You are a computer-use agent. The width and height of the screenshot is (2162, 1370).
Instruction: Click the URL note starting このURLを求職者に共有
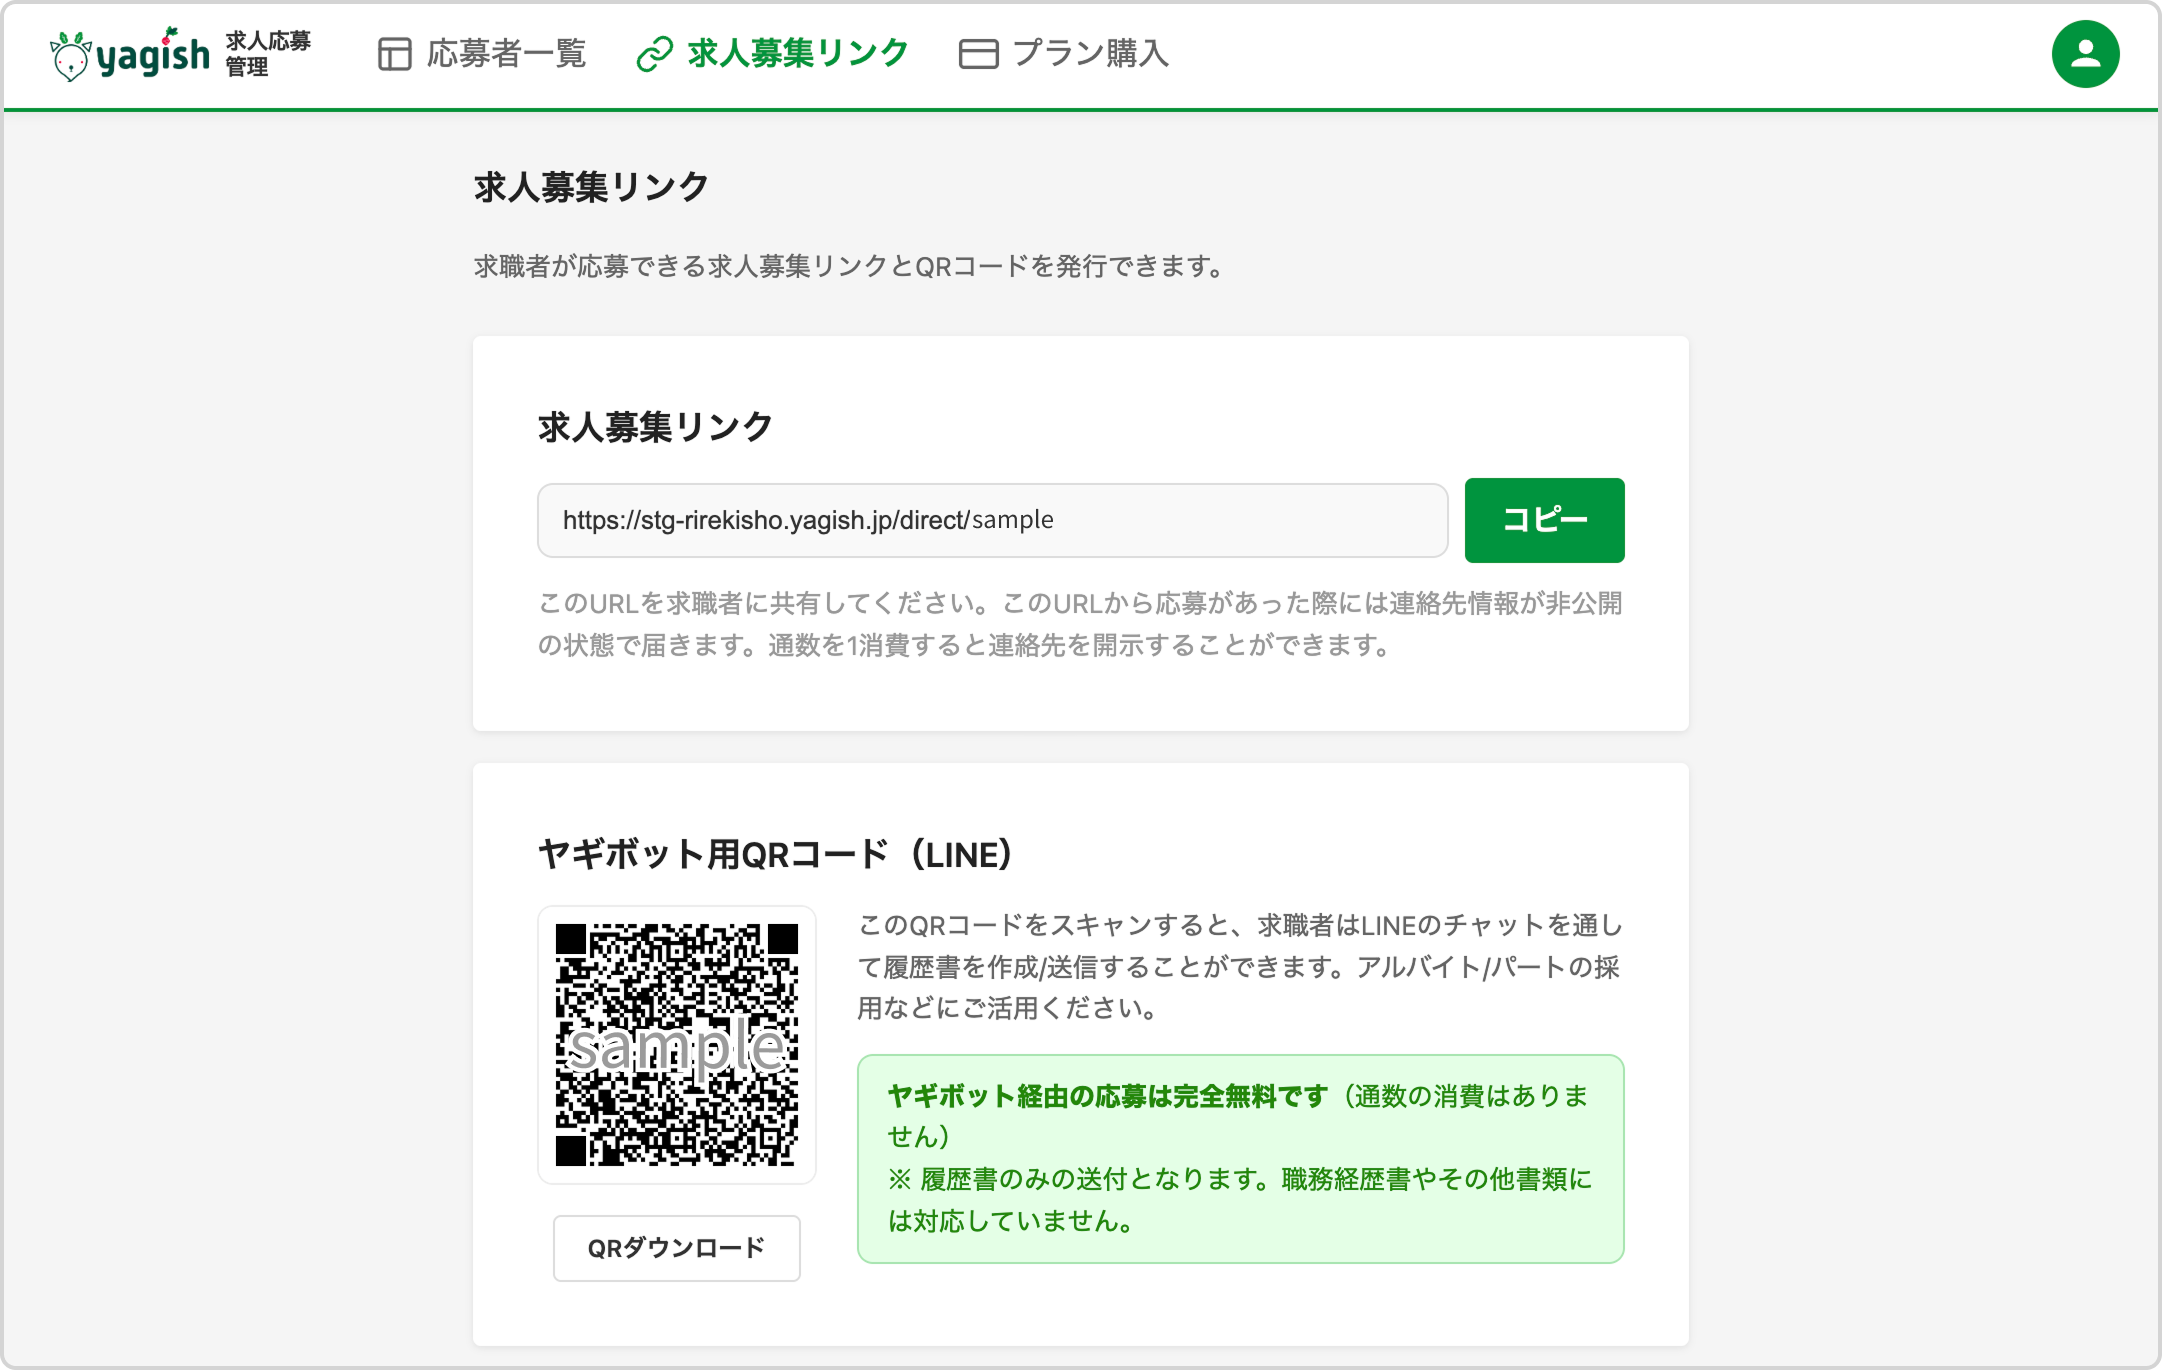(x=1080, y=624)
